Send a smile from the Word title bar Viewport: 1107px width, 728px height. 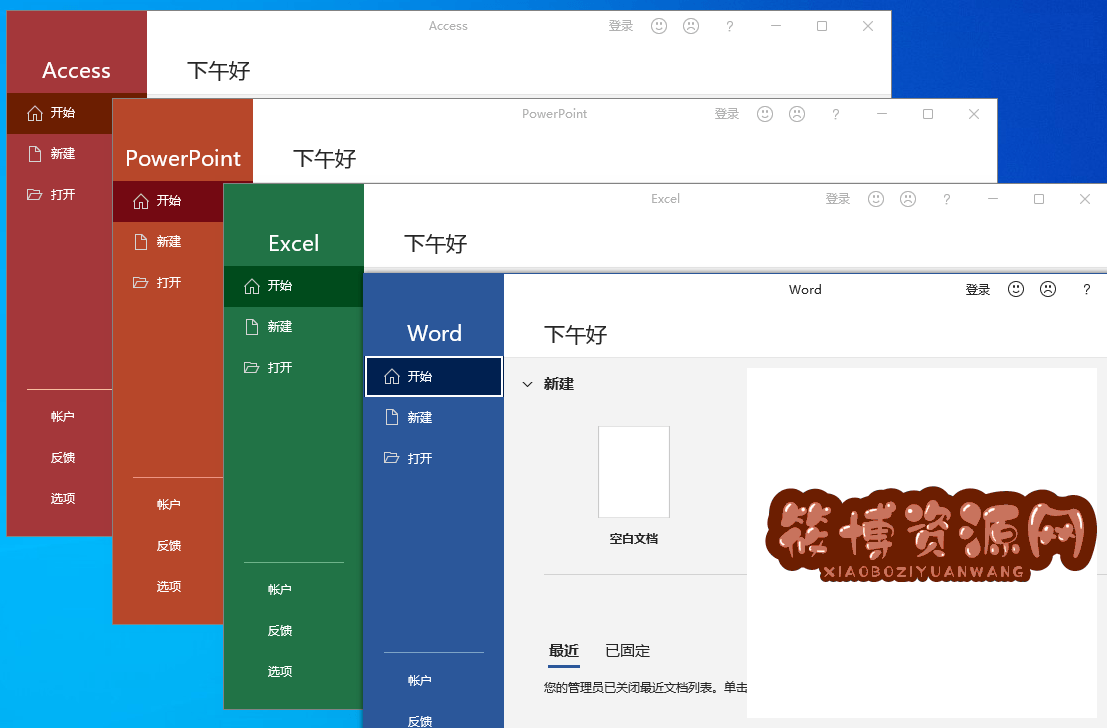(1016, 289)
